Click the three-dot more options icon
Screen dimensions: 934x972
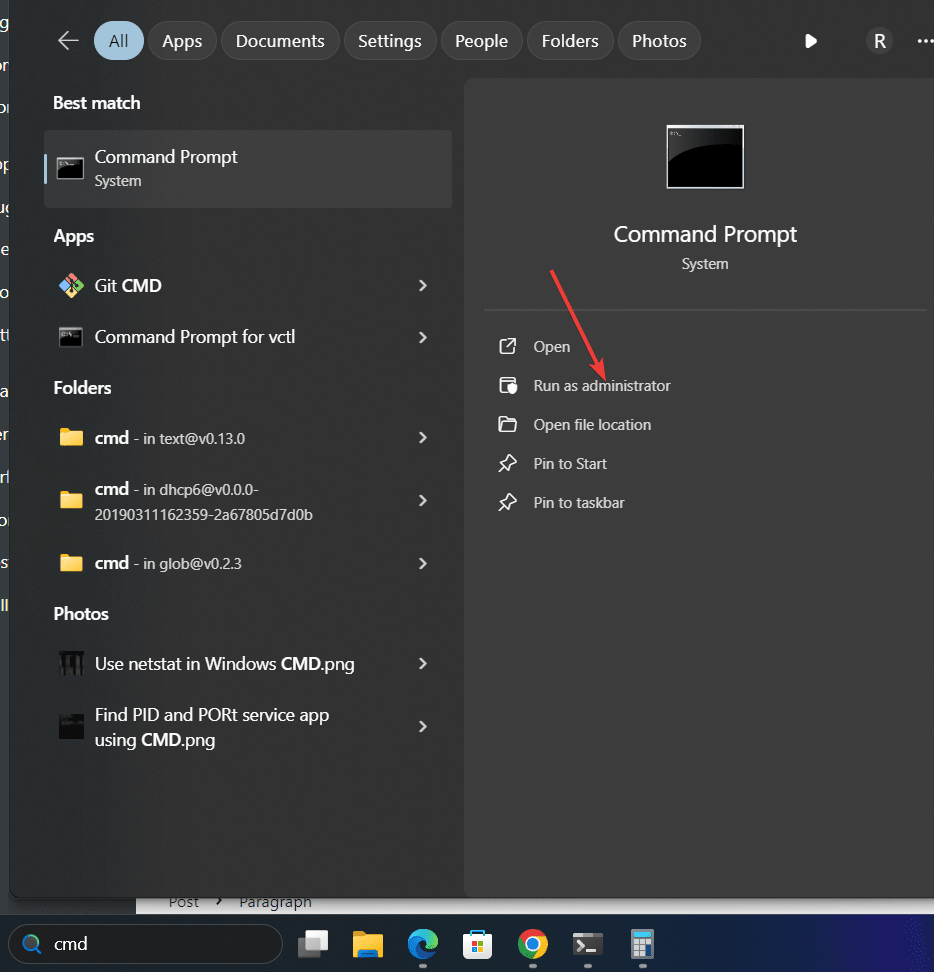(x=924, y=41)
